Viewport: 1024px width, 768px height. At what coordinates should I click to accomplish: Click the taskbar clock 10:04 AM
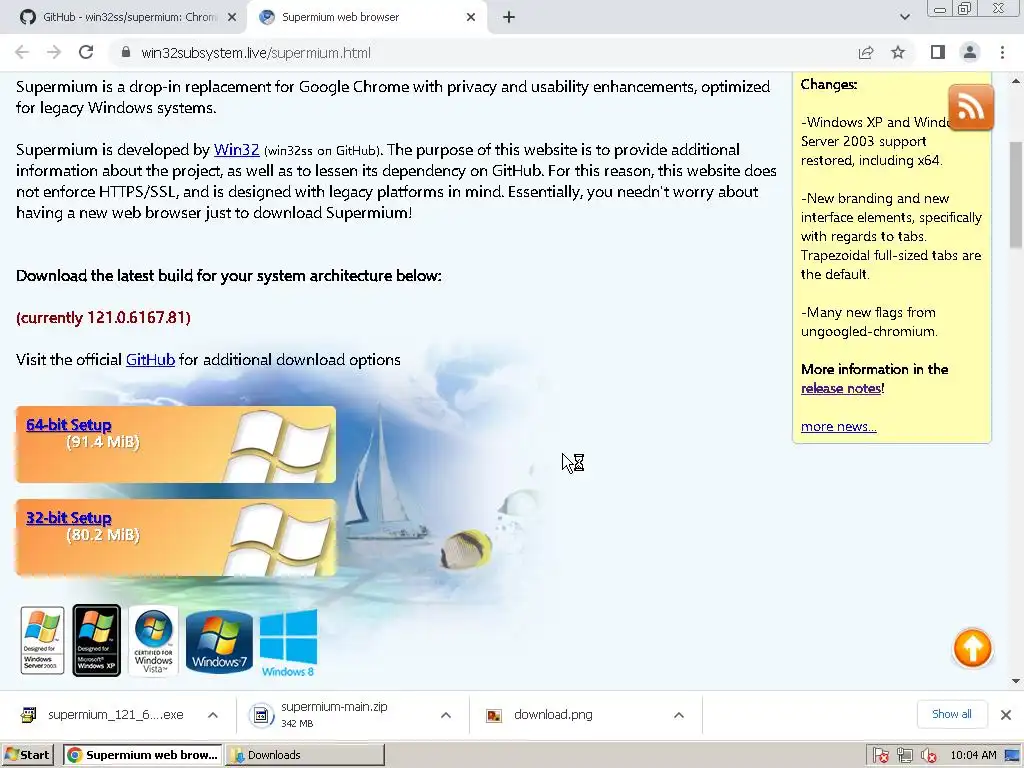tap(973, 755)
